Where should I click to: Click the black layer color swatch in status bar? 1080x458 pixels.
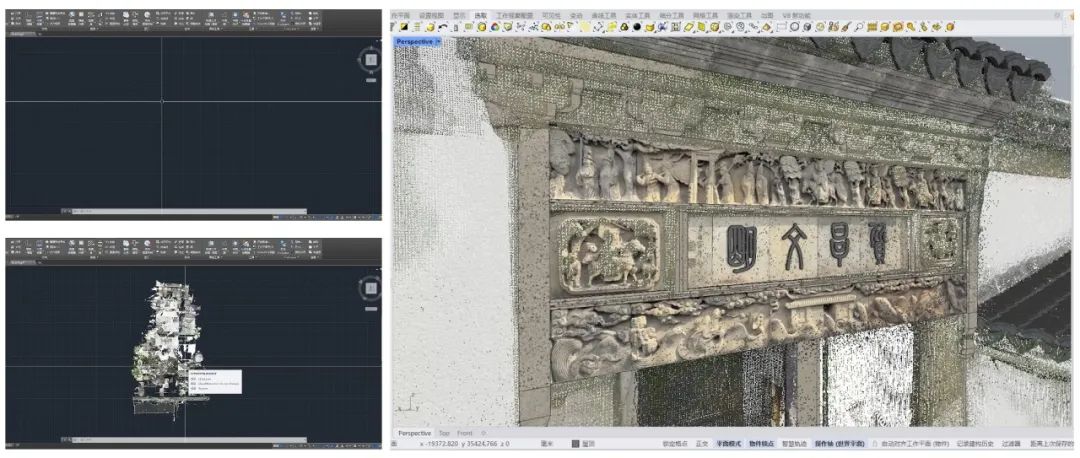574,443
